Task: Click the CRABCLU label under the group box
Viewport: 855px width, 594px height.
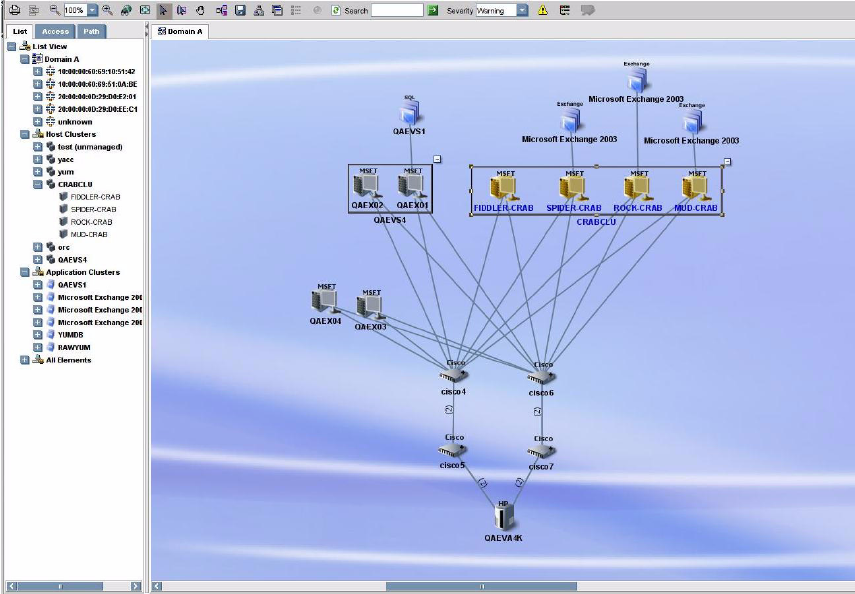Action: click(596, 222)
